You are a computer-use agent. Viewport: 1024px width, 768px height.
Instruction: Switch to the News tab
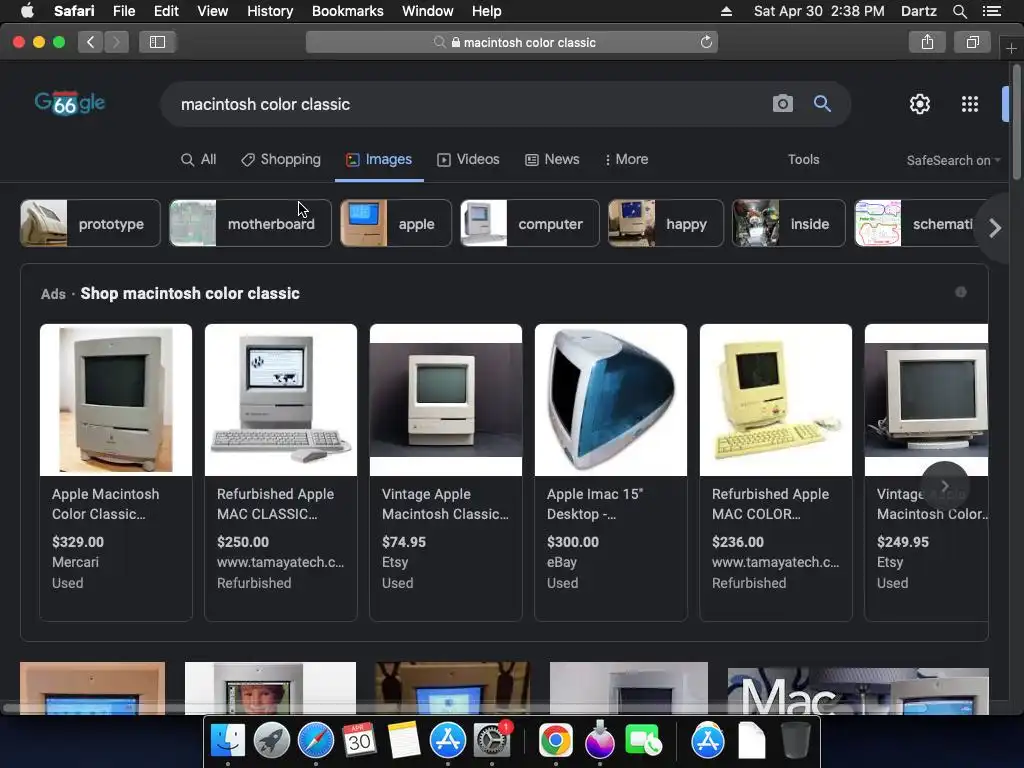tap(552, 159)
